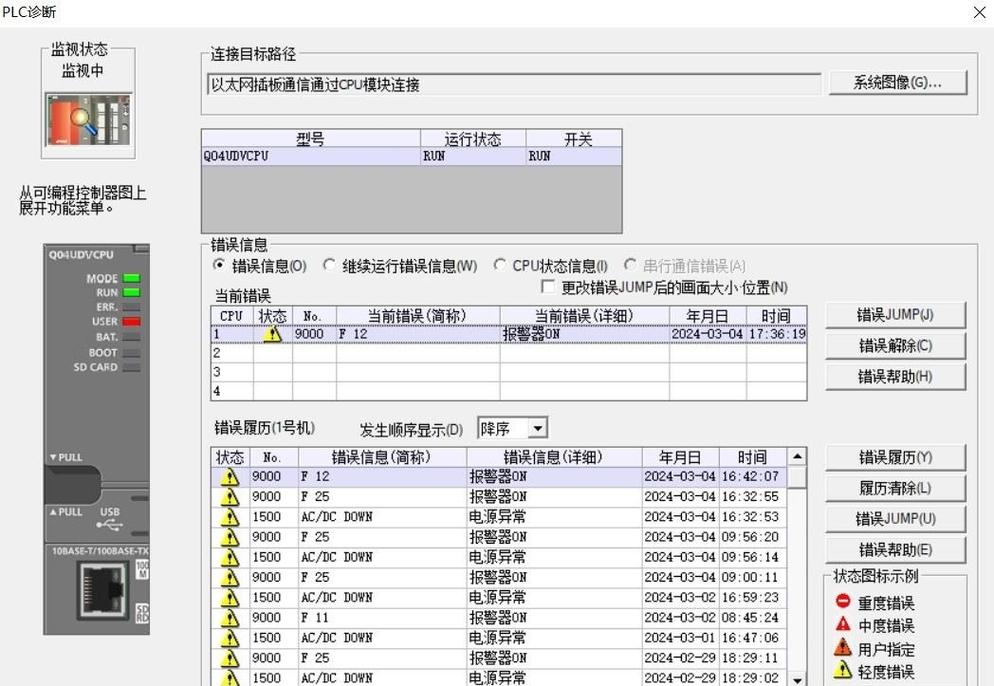
Task: Click warning icon of history row 09:56:20
Action: pyautogui.click(x=229, y=538)
